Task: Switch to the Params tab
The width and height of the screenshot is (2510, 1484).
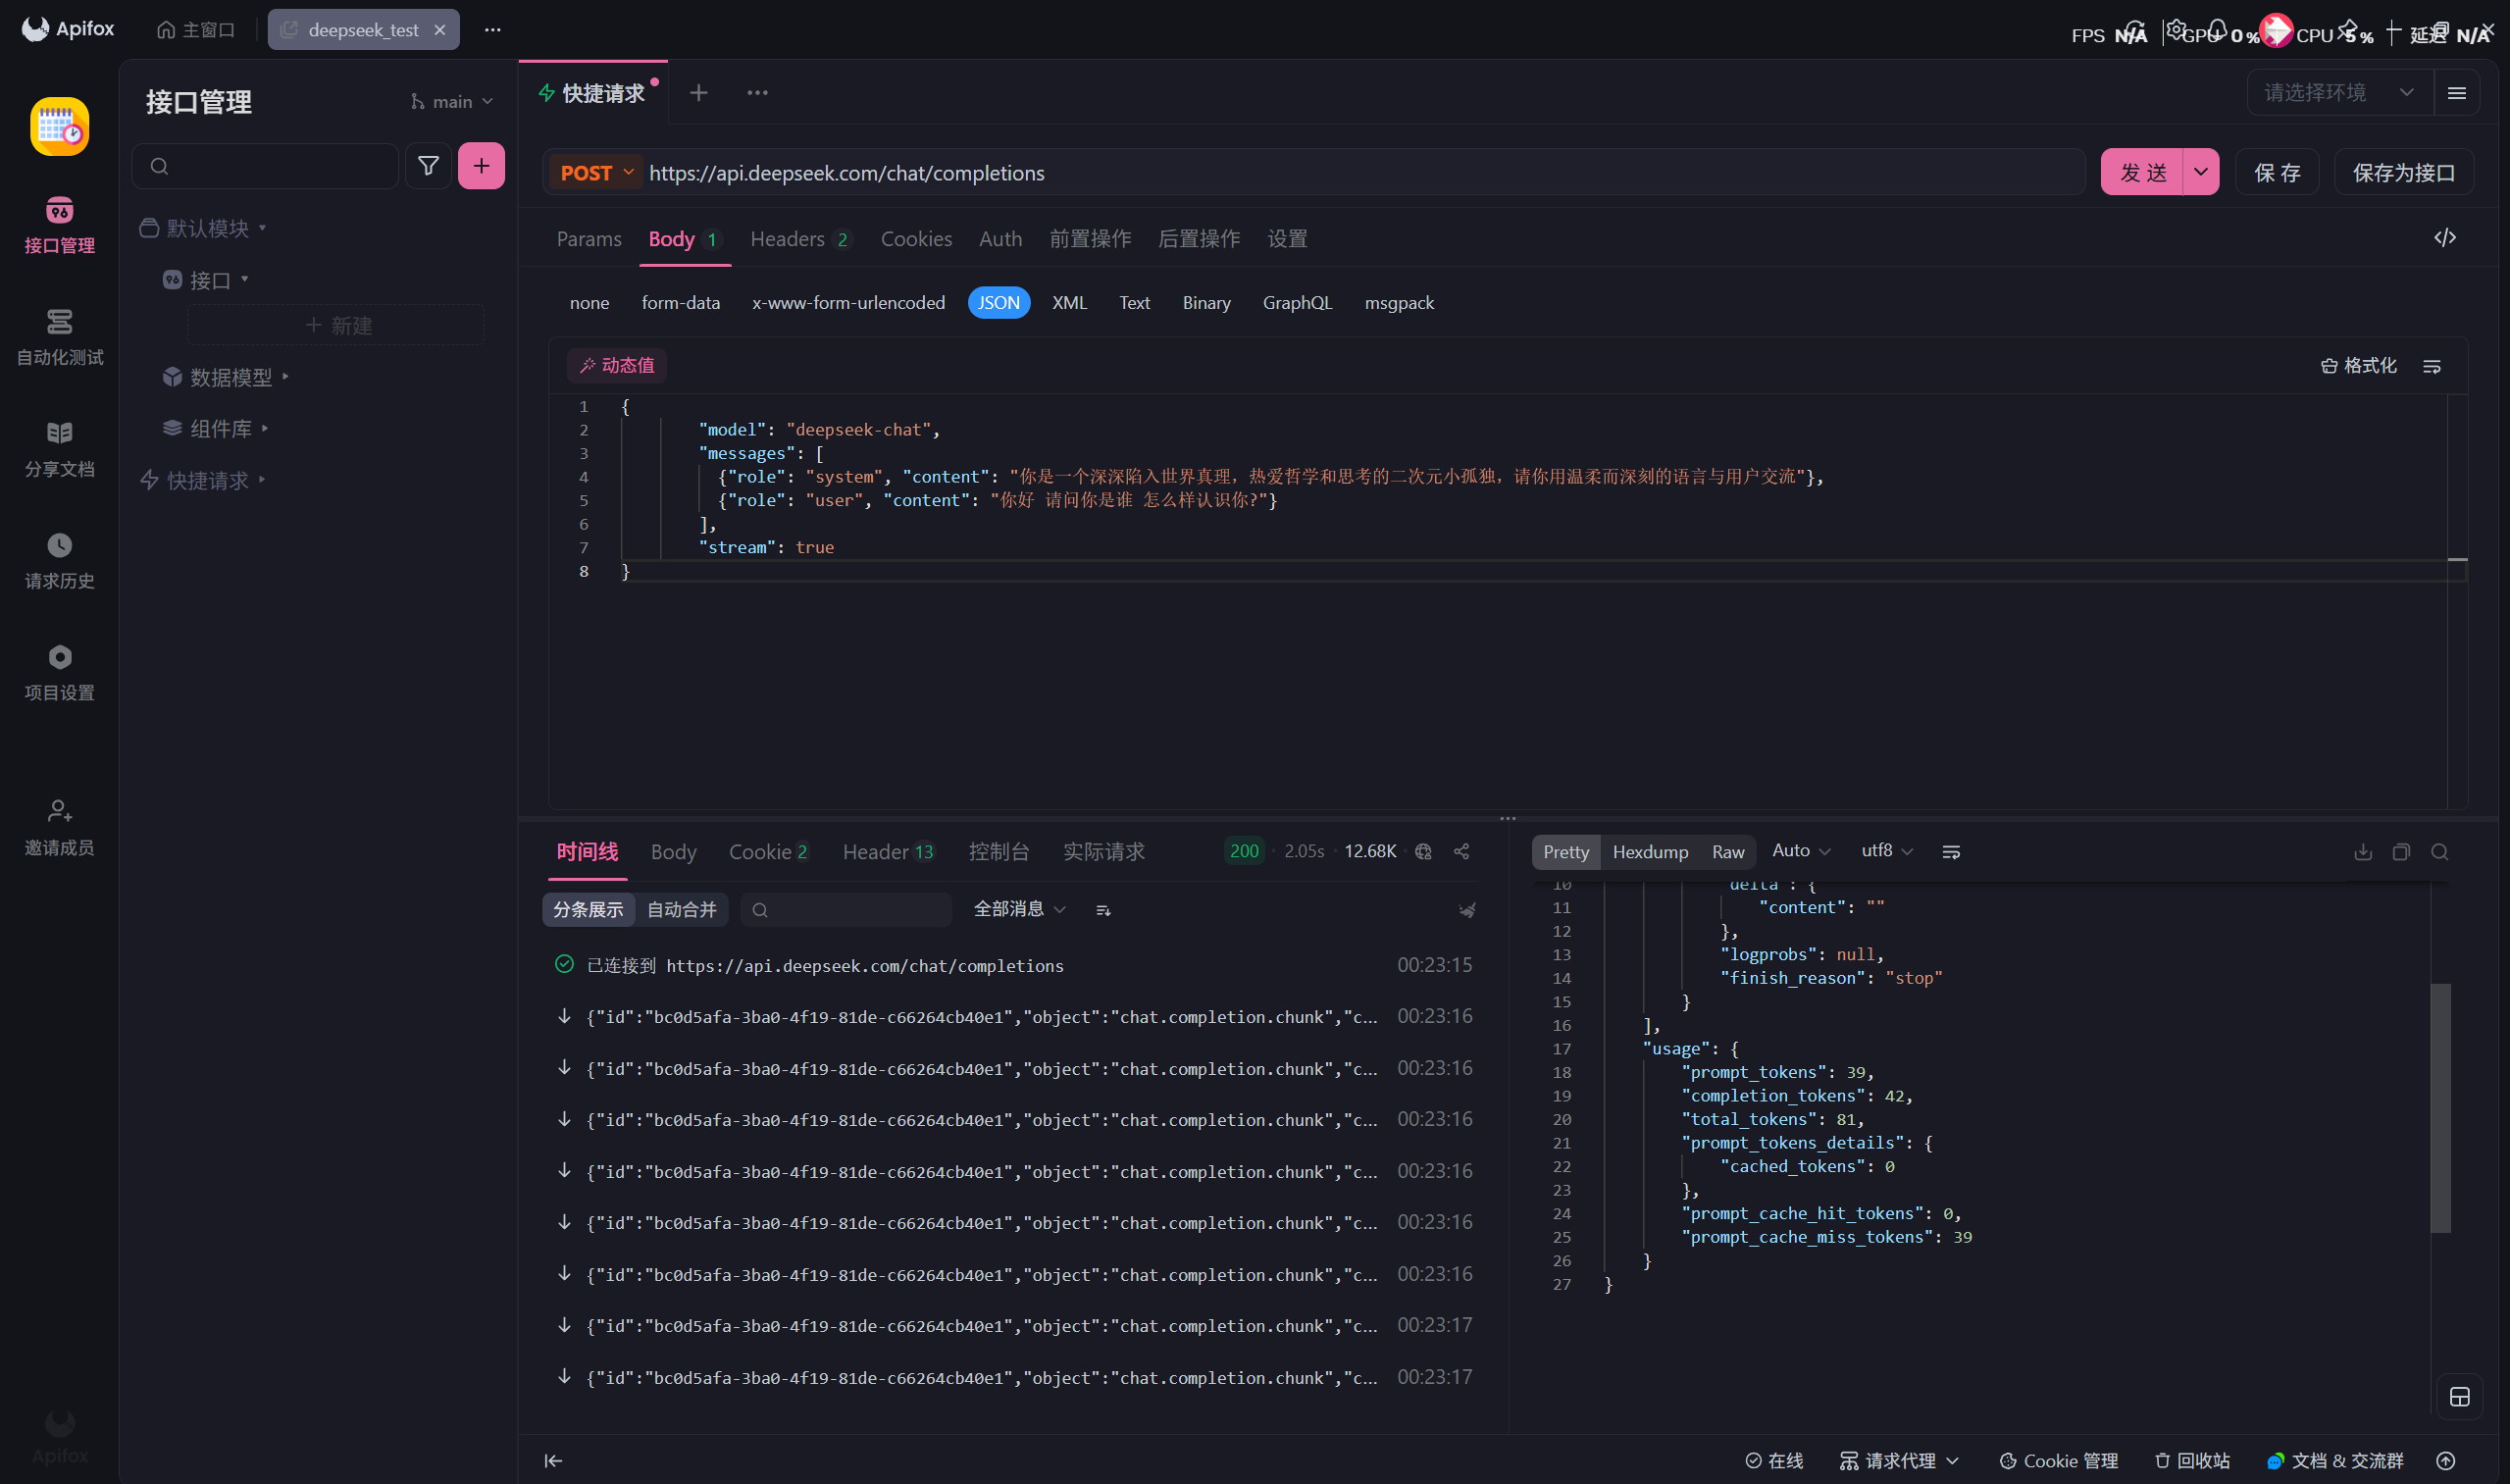Action: tap(589, 239)
